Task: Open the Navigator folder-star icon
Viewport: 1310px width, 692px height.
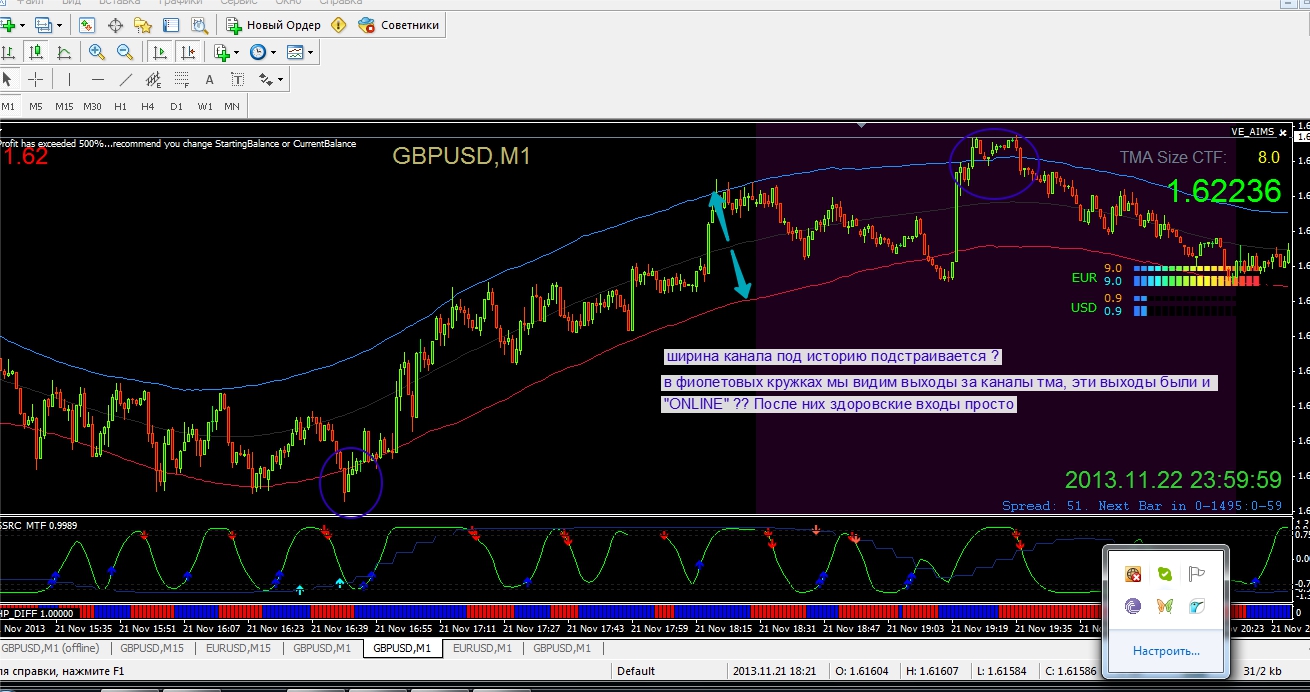Action: click(143, 24)
